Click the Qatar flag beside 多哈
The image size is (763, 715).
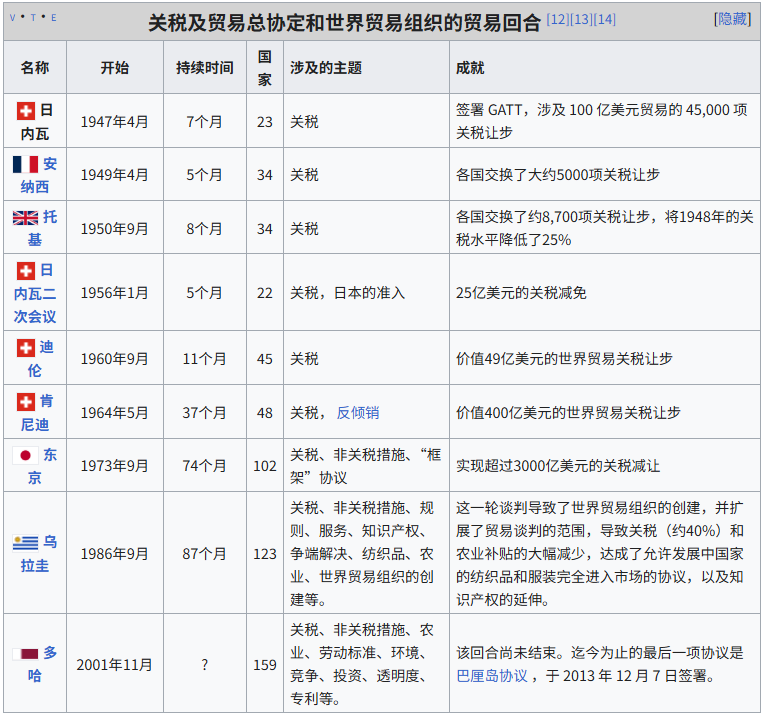click(x=25, y=654)
